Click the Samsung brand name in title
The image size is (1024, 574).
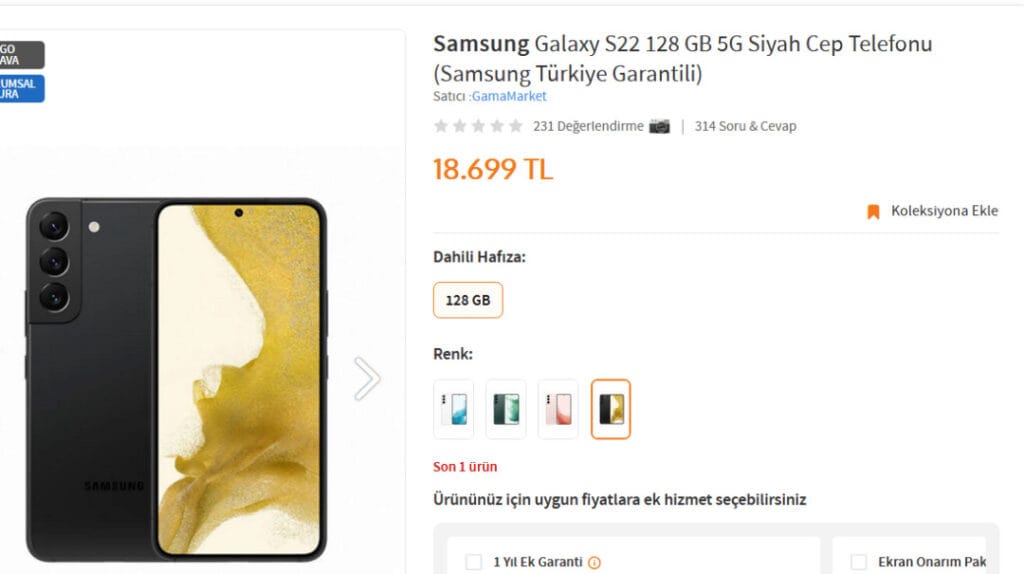481,44
